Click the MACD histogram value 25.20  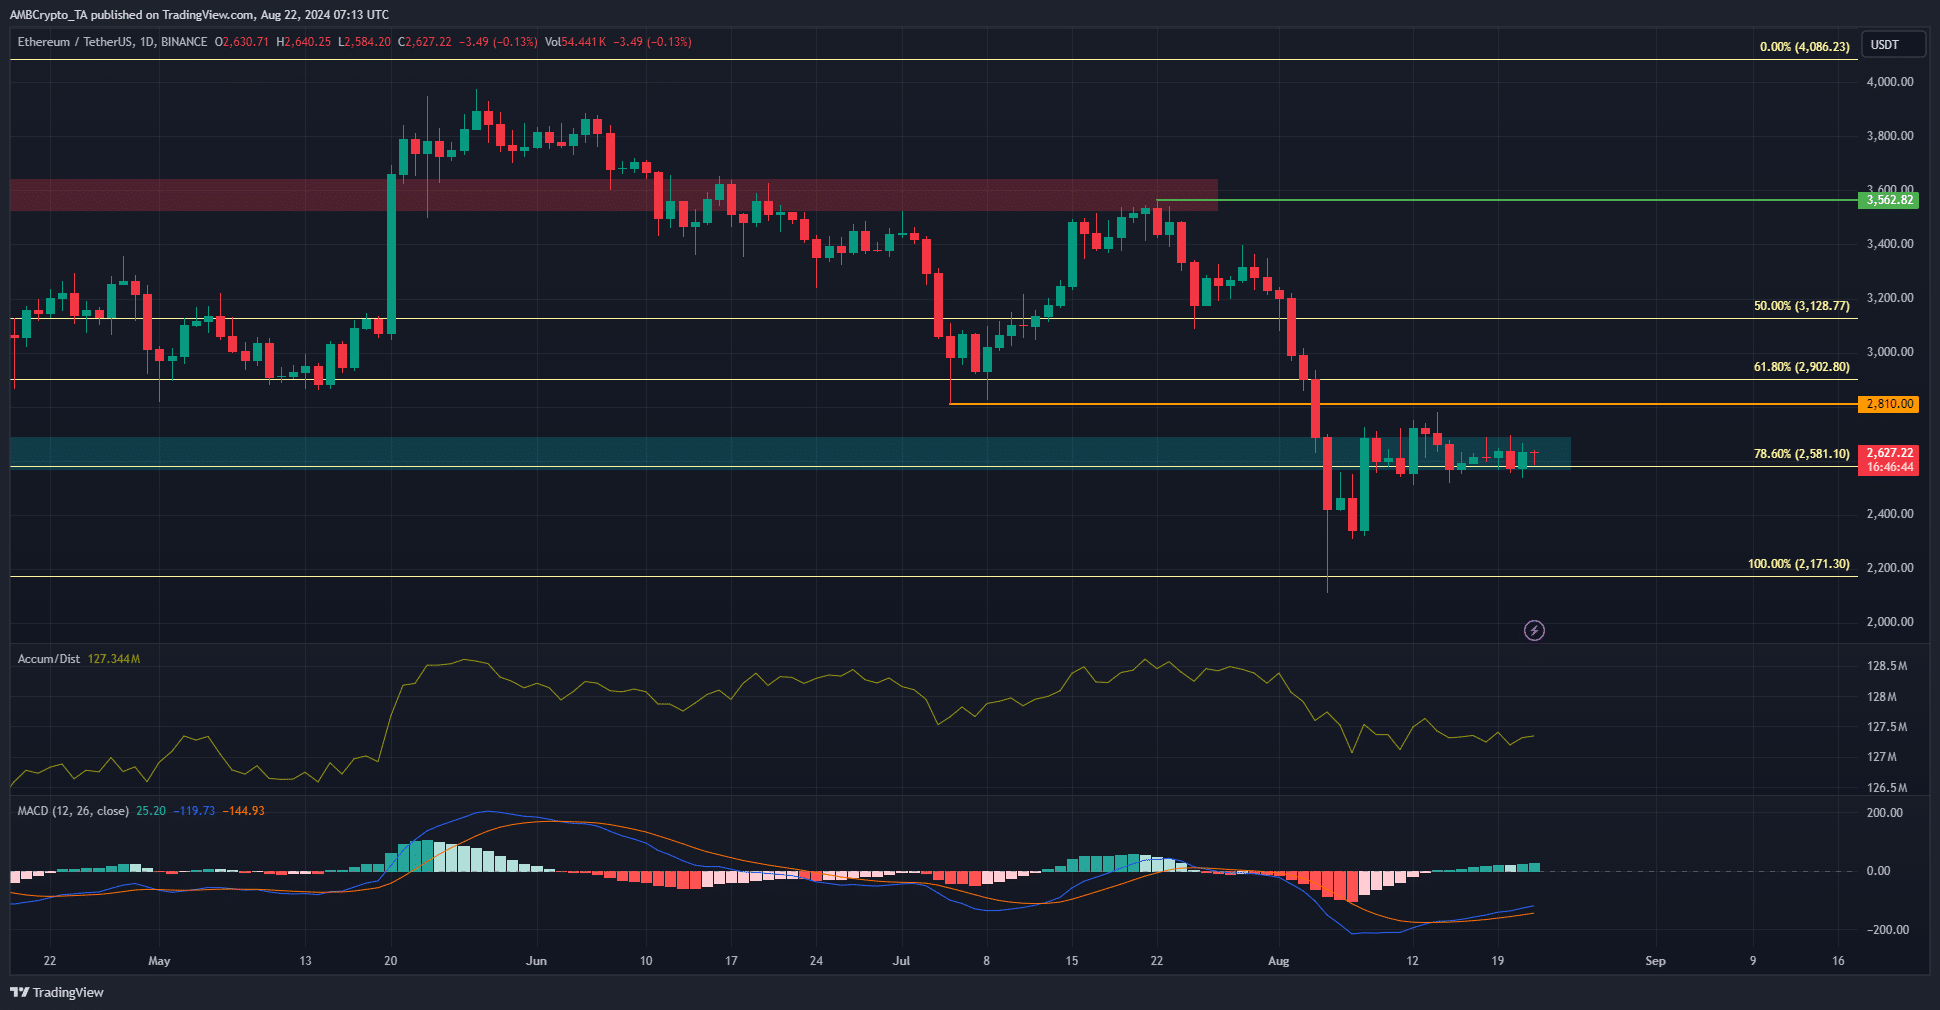[x=151, y=811]
